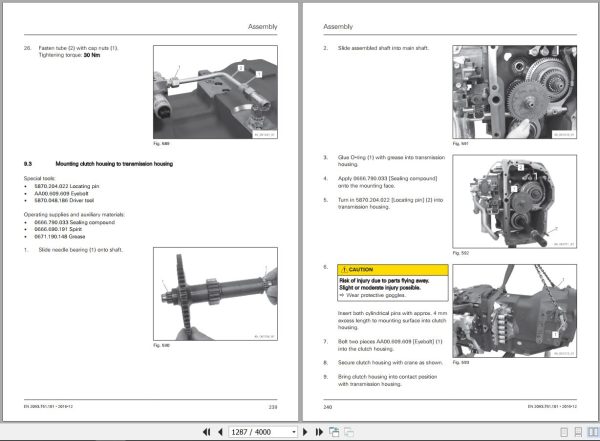Select the two-page facing view
The width and height of the screenshot is (600, 441).
[x=593, y=432]
